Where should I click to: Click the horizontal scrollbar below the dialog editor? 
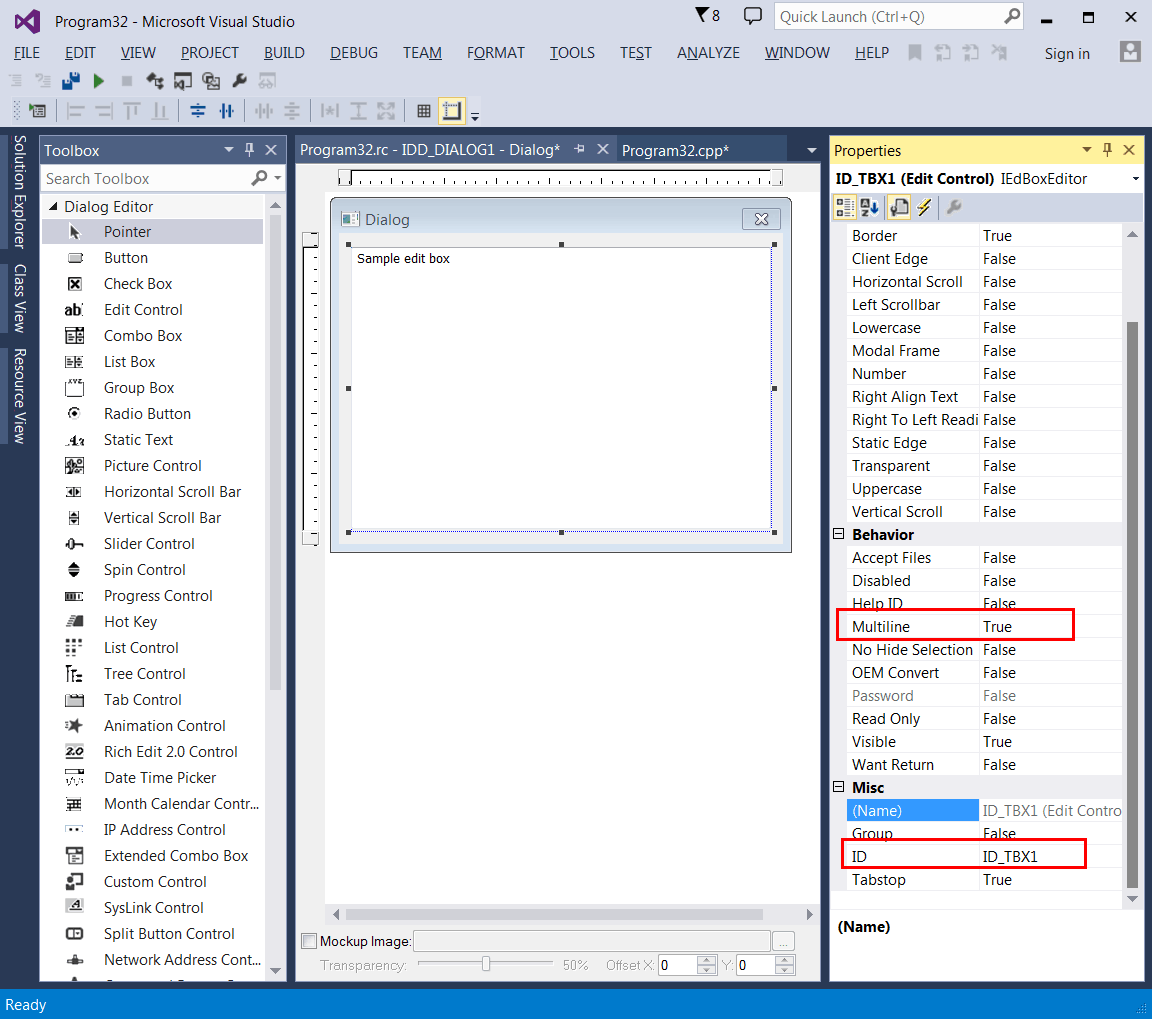tap(554, 914)
